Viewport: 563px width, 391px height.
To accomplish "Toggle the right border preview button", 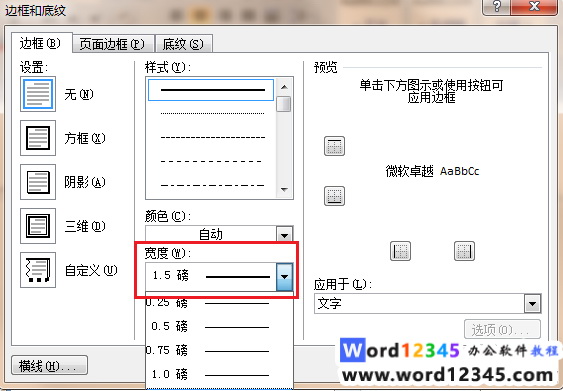I will [464, 251].
